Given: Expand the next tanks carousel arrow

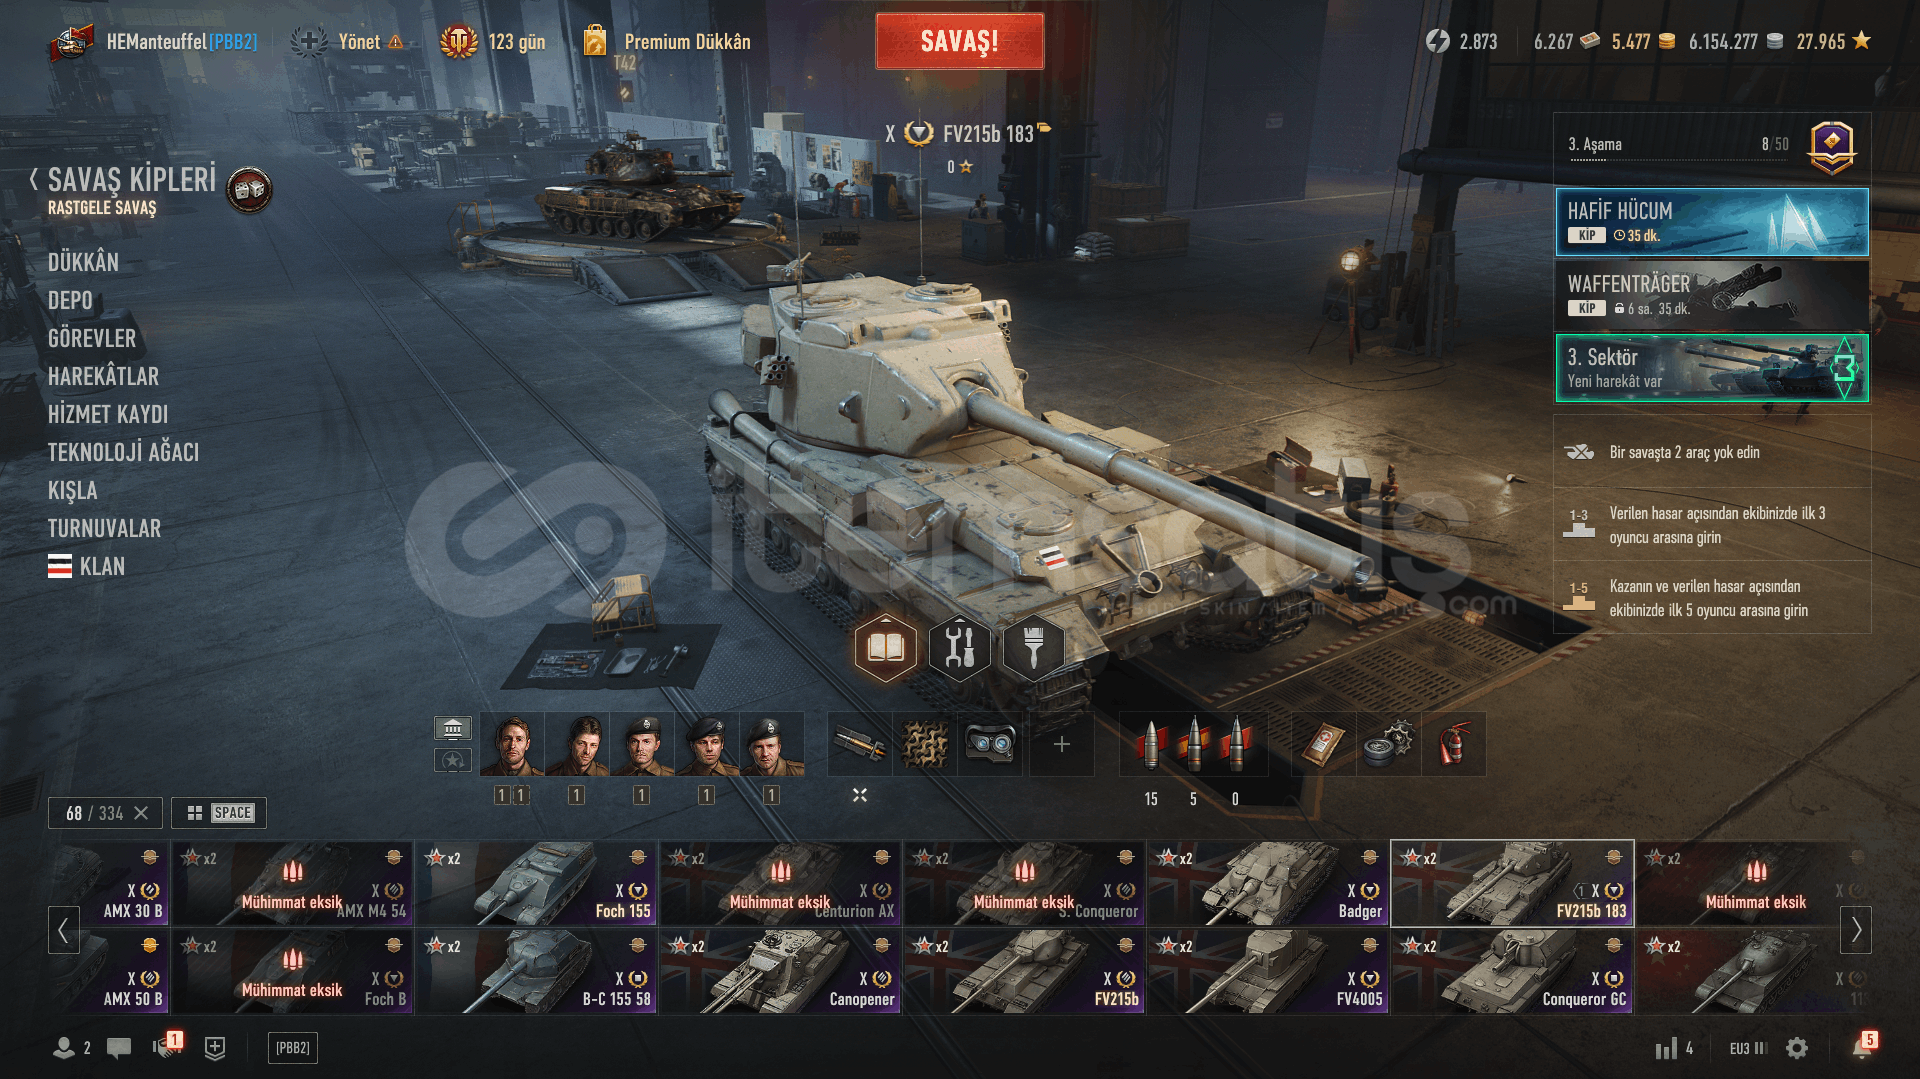Looking at the screenshot, I should tap(1856, 929).
